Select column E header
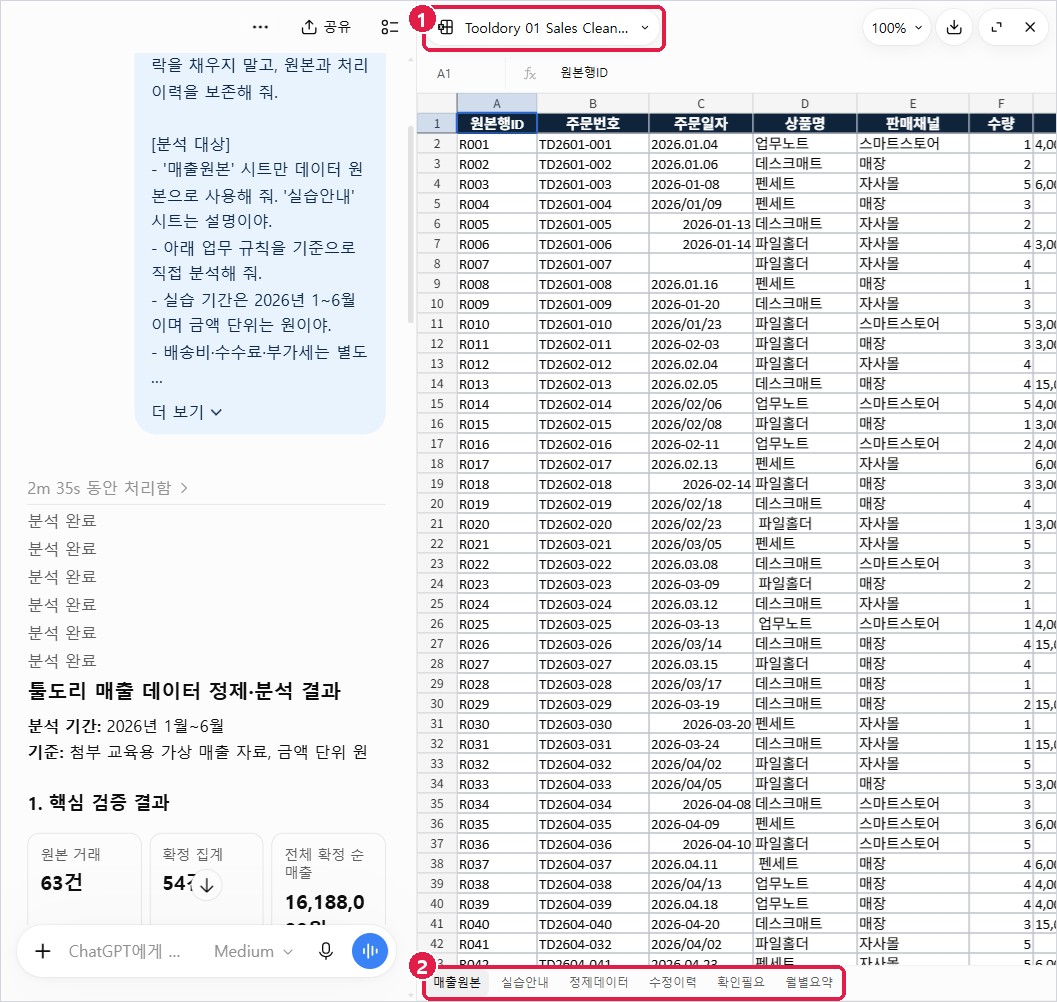 (913, 104)
